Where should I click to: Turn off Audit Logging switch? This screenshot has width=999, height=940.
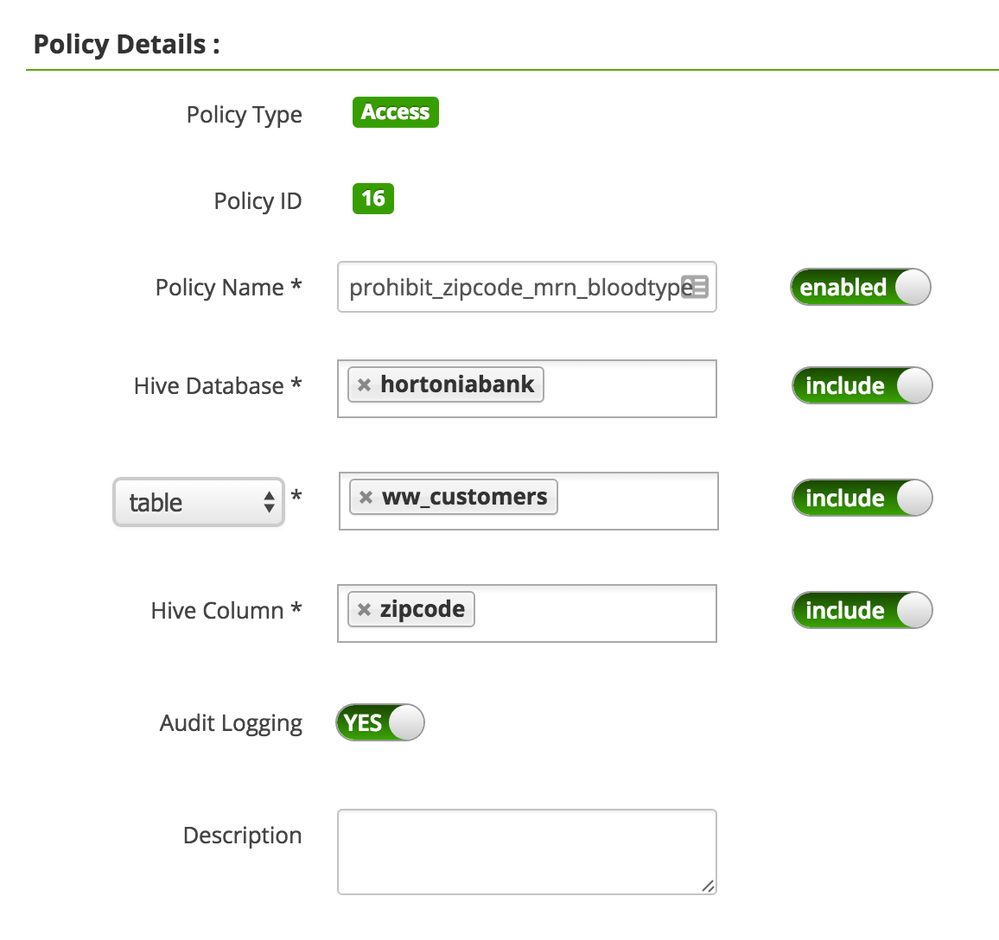pos(380,722)
